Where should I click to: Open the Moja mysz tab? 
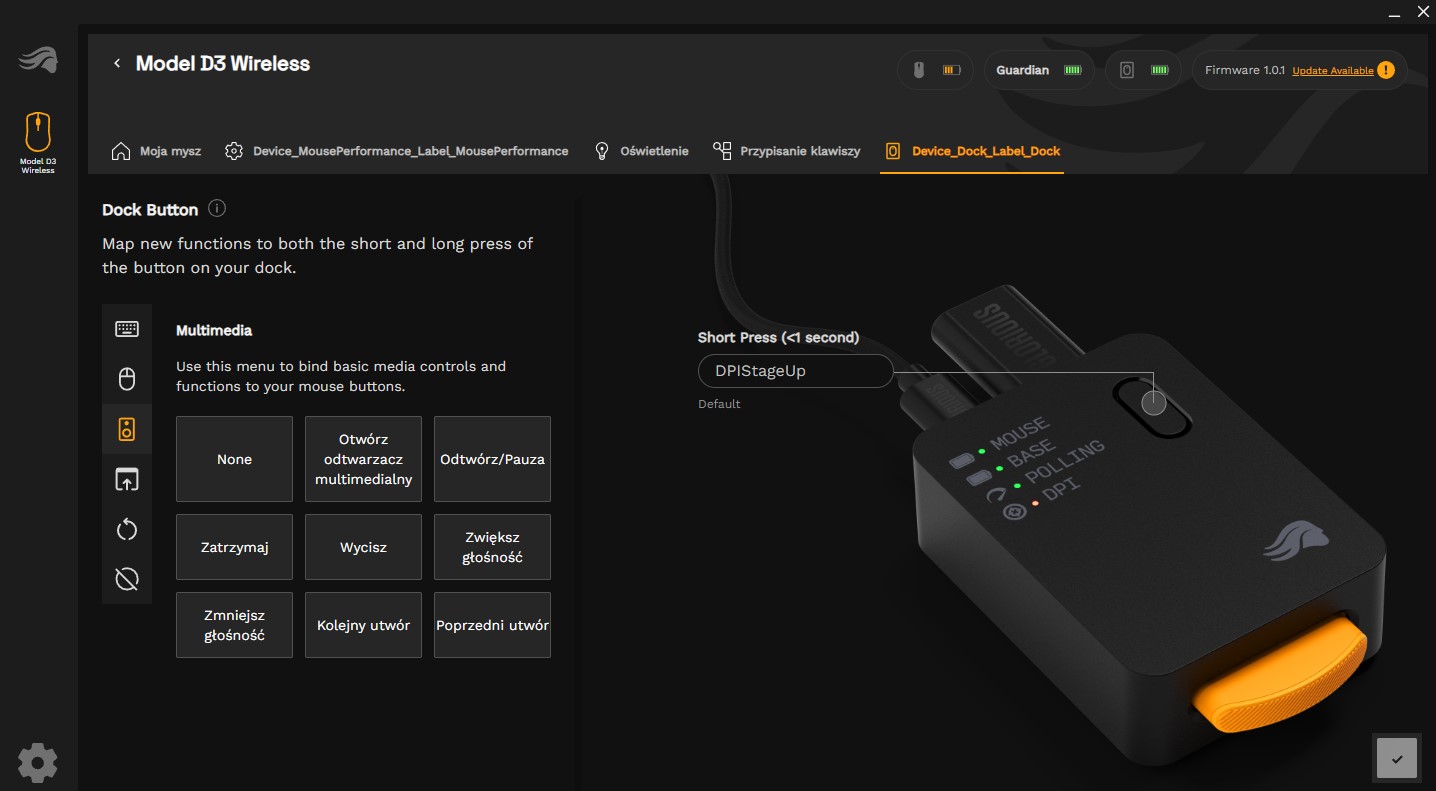156,151
